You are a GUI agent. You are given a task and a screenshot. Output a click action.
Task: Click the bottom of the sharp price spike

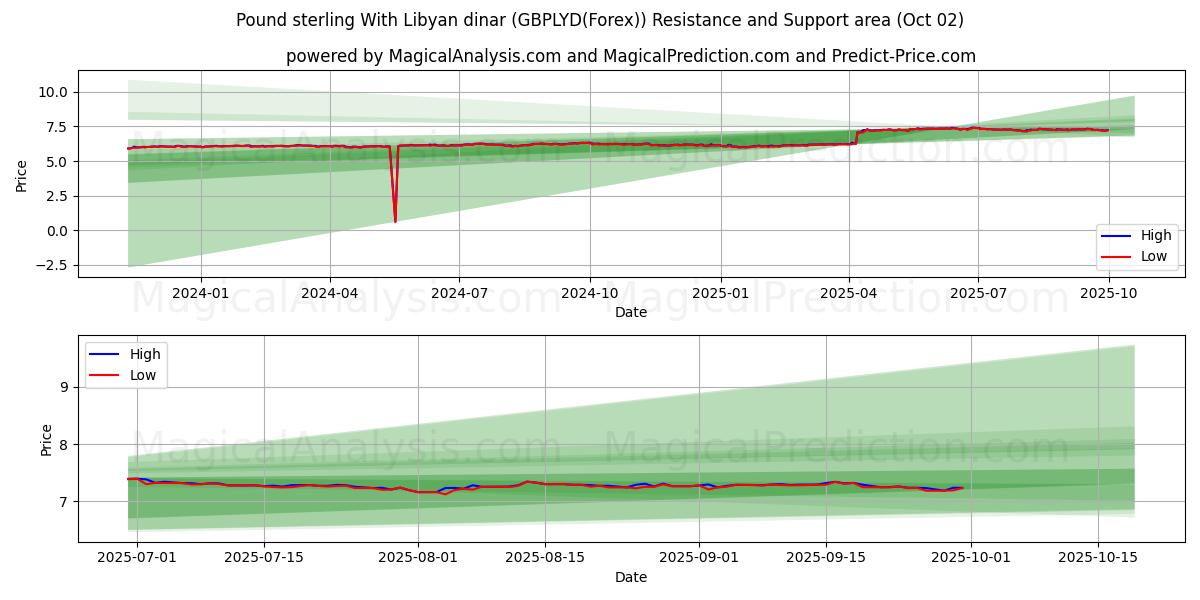pyautogui.click(x=395, y=221)
